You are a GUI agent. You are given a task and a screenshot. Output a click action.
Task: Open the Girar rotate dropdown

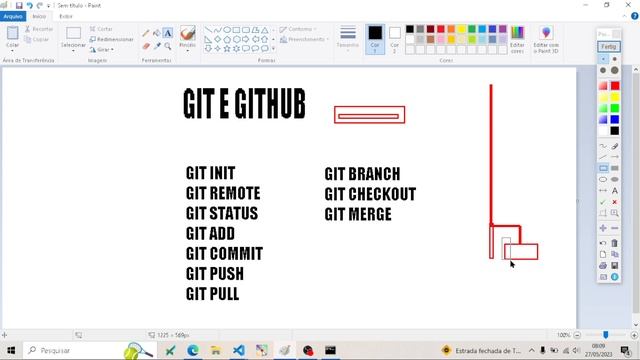102,50
